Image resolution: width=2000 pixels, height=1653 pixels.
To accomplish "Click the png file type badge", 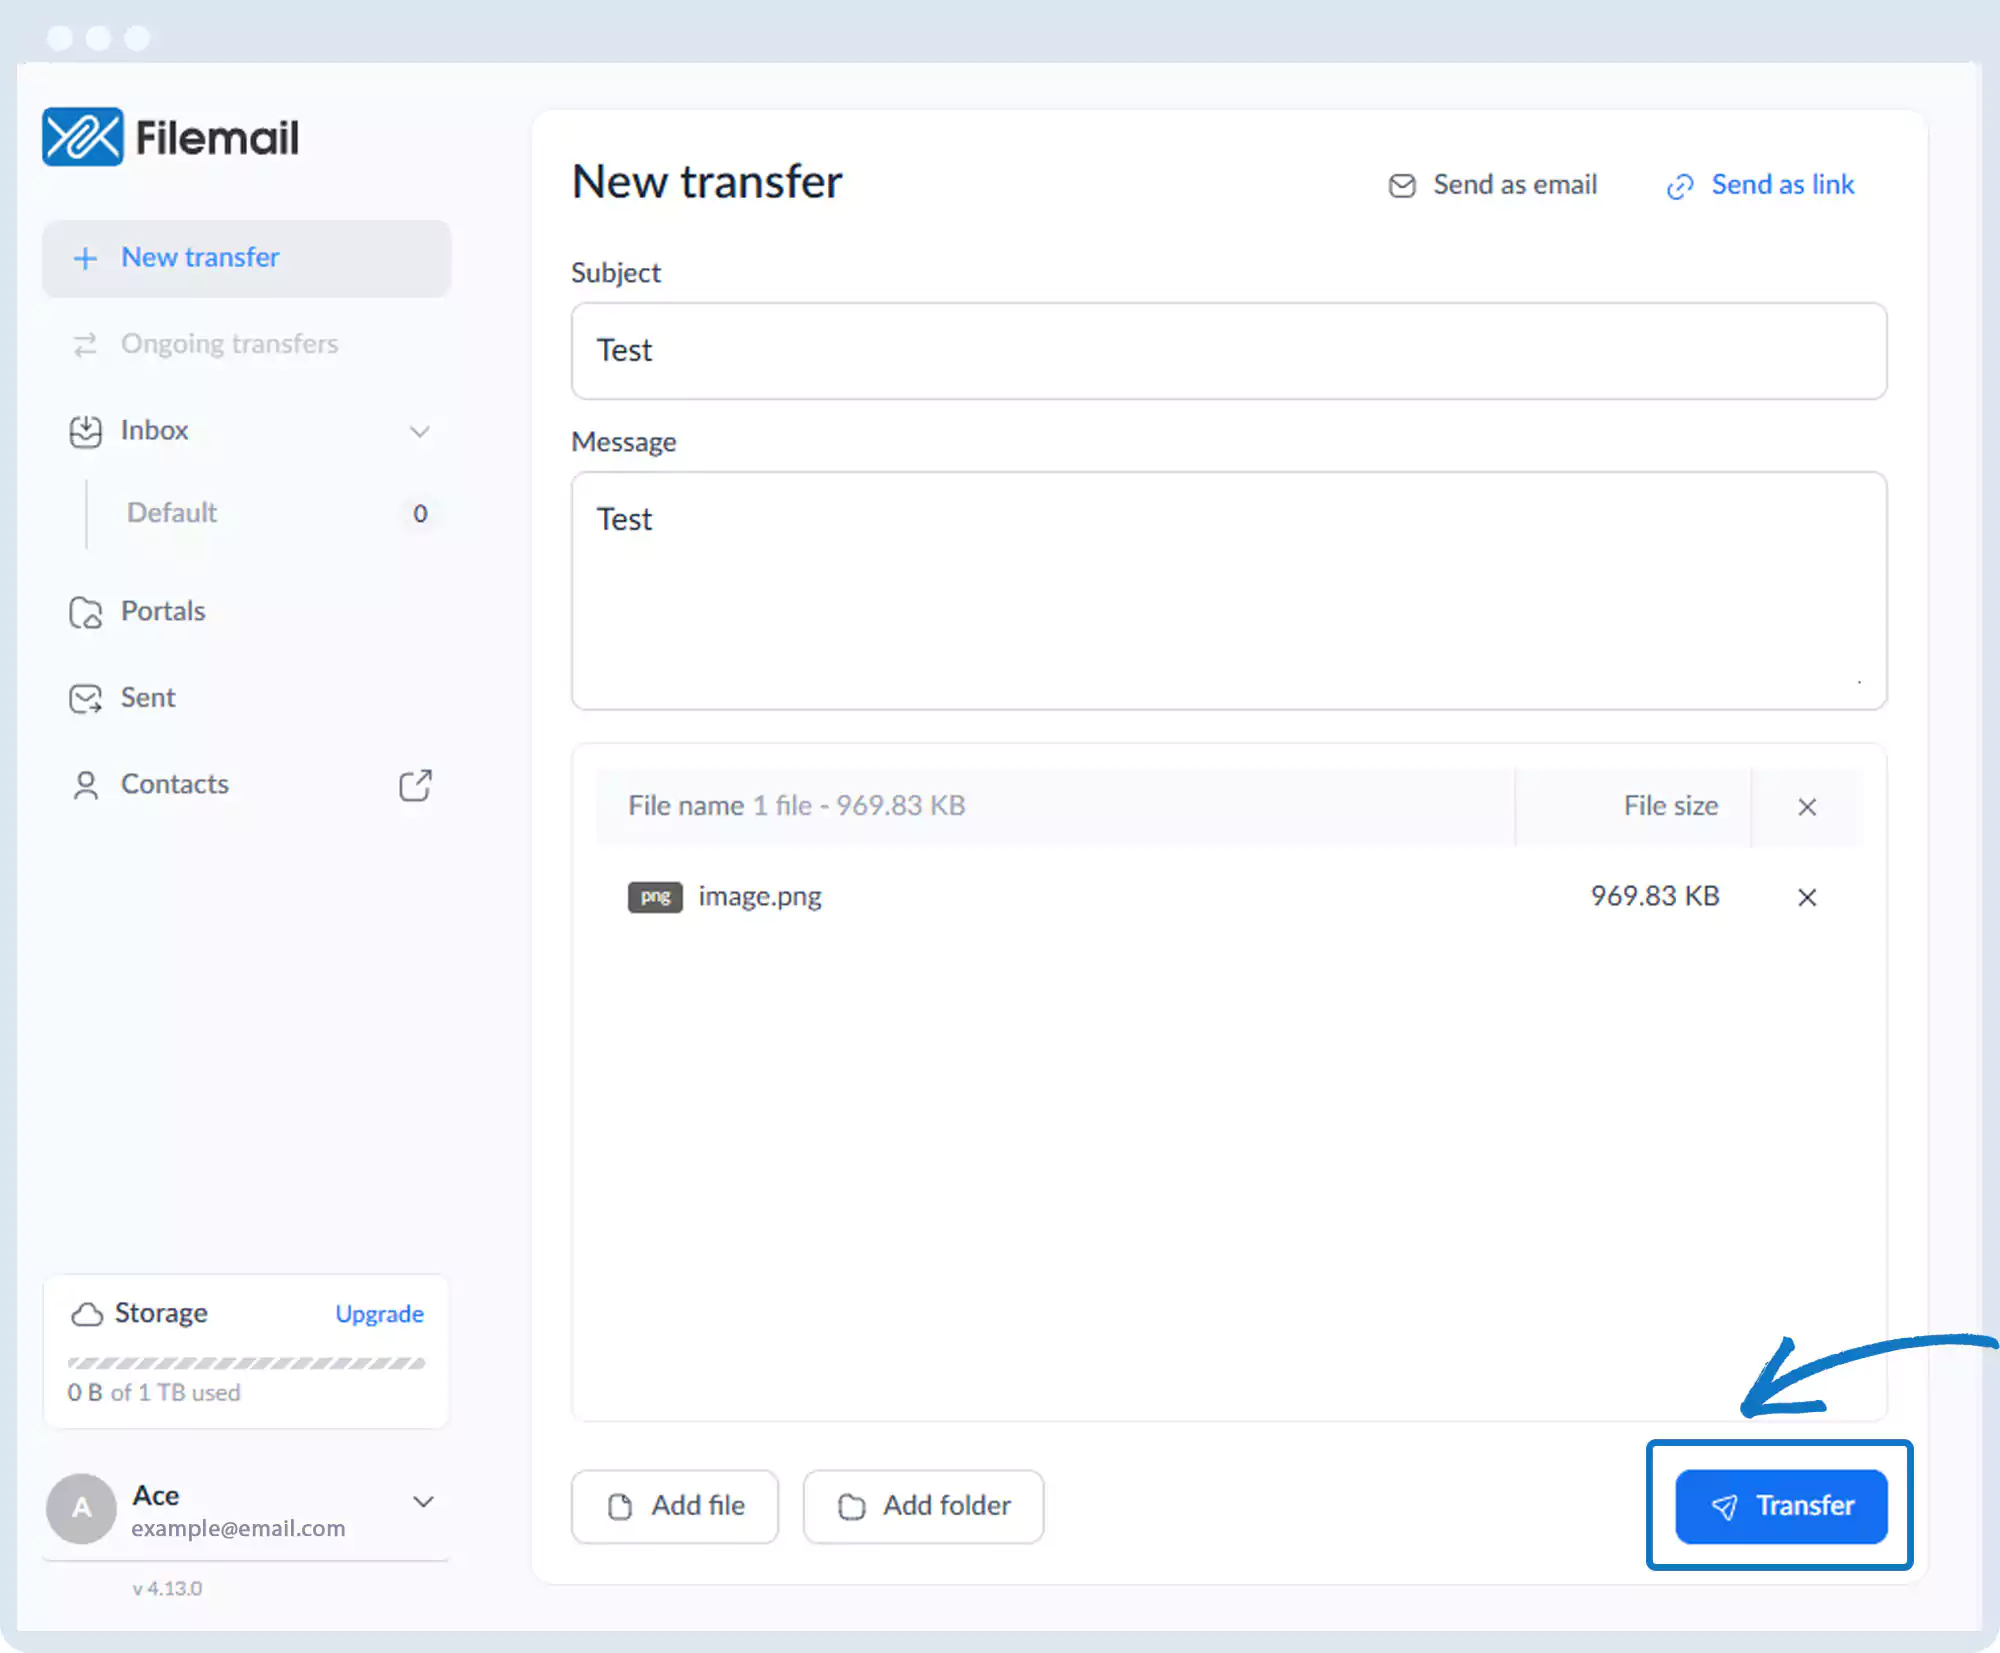I will [654, 897].
